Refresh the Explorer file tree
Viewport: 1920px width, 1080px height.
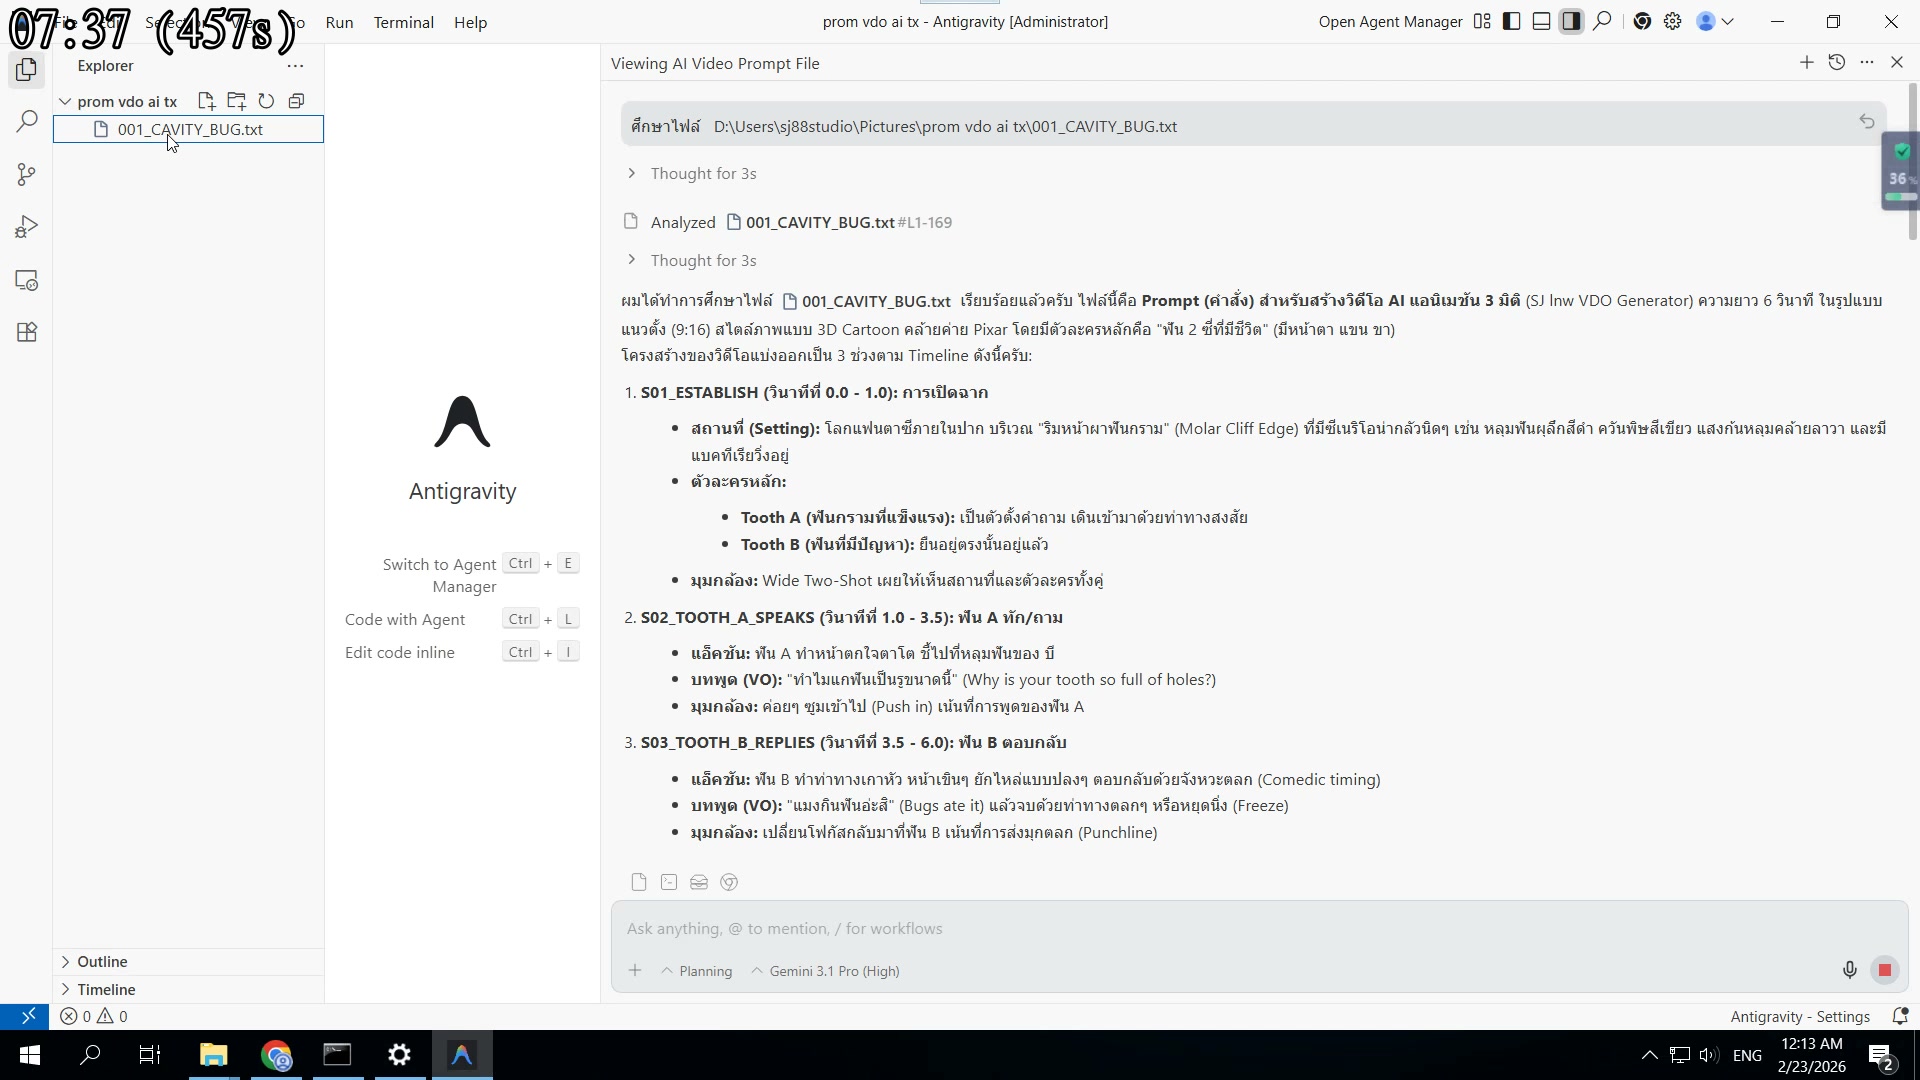tap(266, 101)
